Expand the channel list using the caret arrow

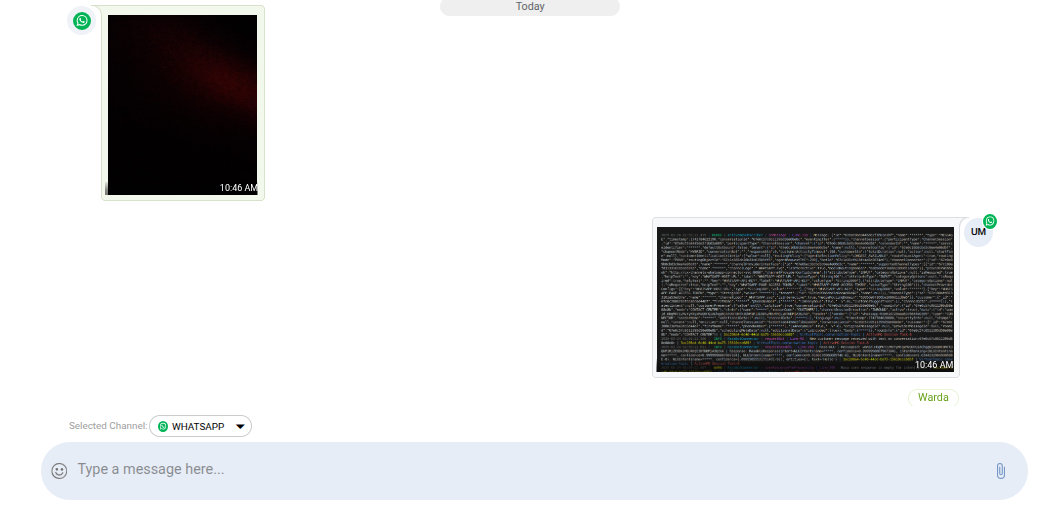240,427
